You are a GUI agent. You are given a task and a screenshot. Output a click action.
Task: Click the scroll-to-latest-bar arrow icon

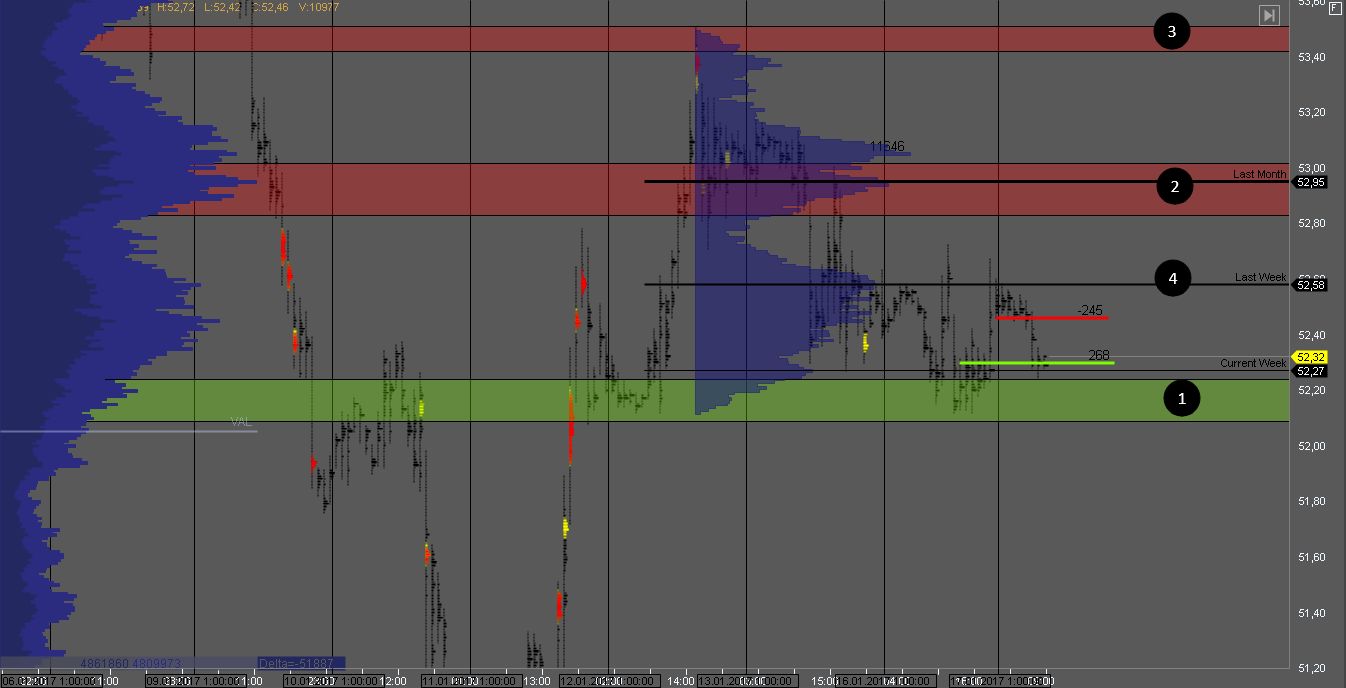click(1269, 15)
